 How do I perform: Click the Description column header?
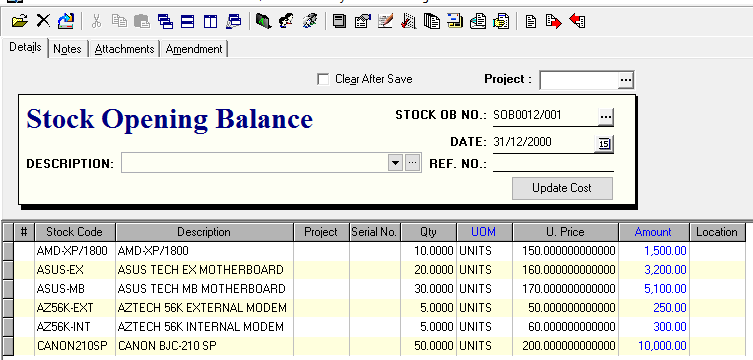[204, 232]
